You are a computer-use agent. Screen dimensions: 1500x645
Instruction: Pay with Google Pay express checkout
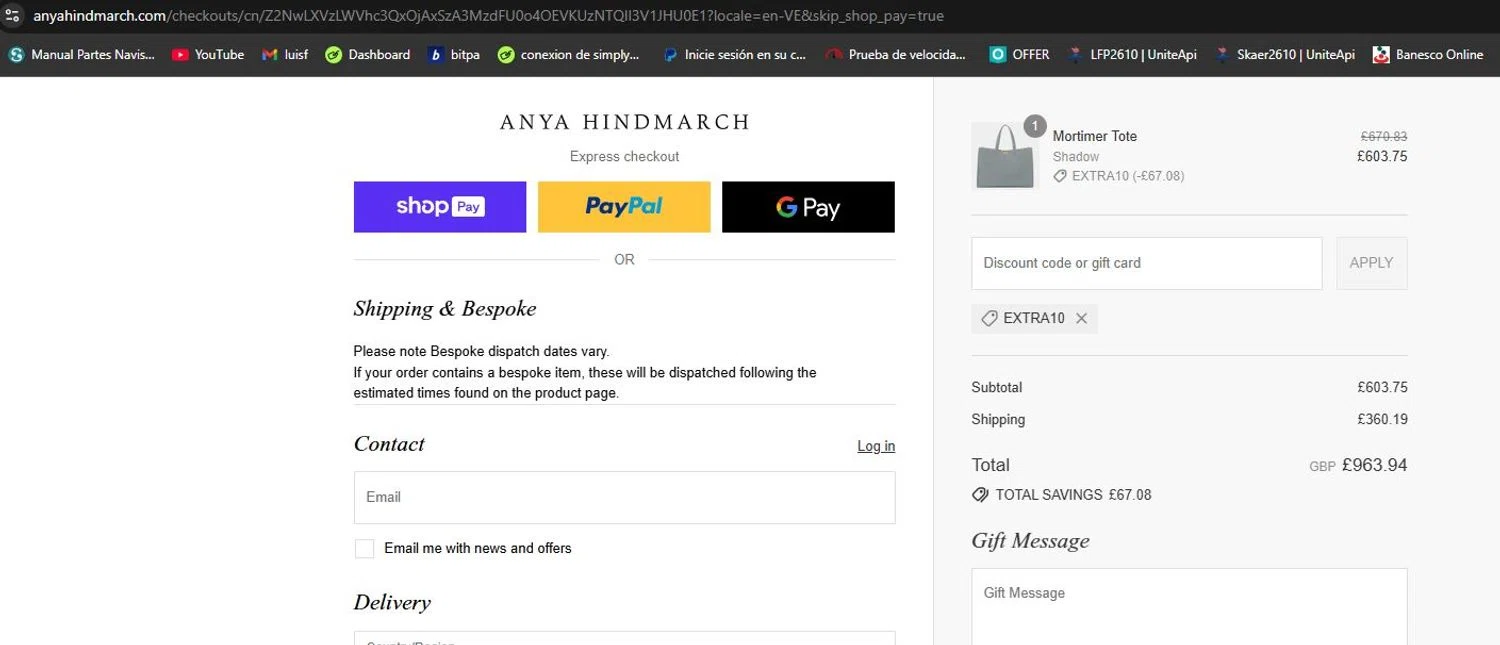click(x=808, y=207)
